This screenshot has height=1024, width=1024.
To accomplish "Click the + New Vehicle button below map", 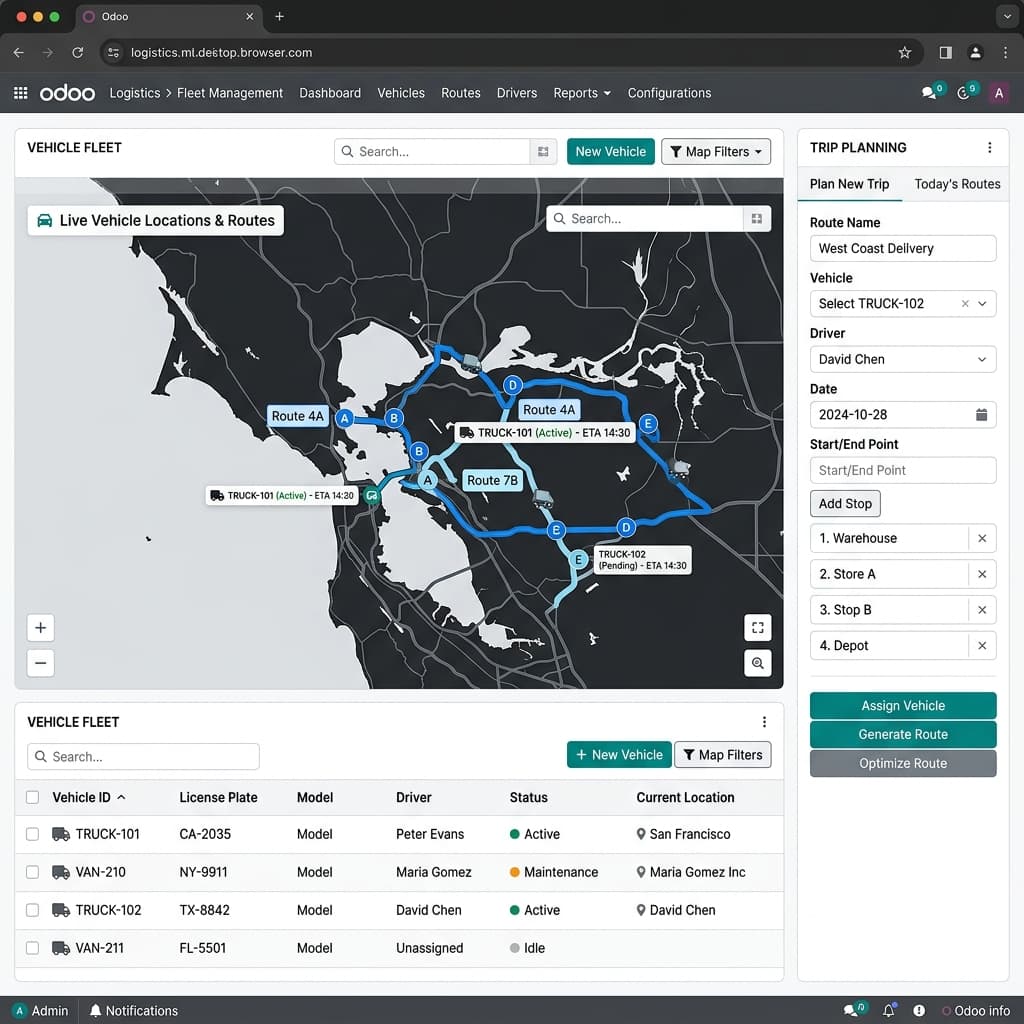I will click(618, 754).
